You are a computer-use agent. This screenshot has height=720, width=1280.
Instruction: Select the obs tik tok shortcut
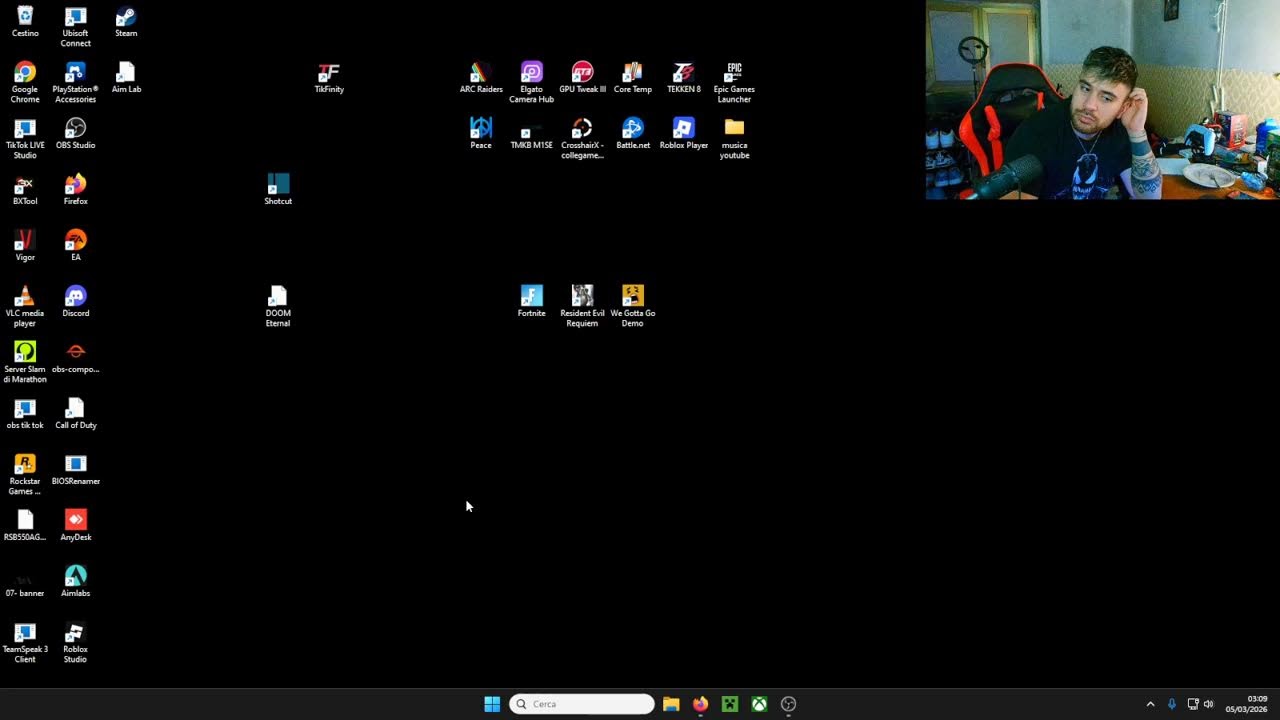click(25, 413)
